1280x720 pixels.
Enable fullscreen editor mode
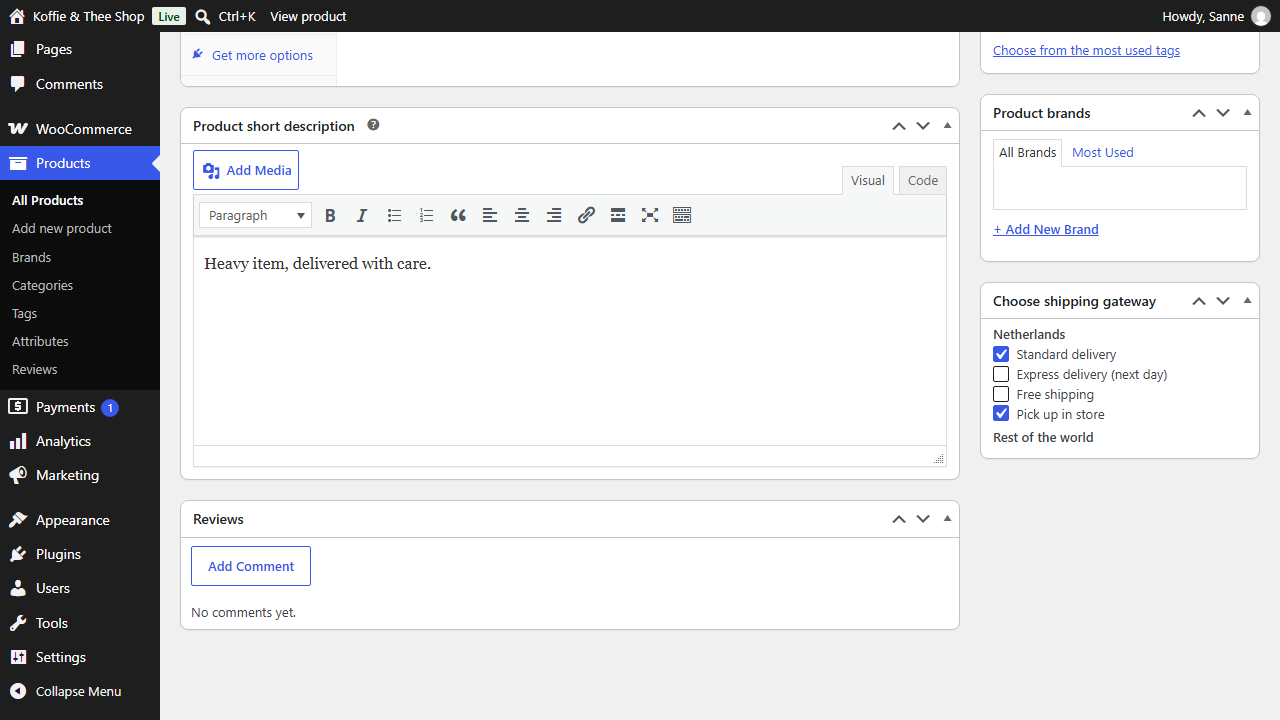pos(650,215)
